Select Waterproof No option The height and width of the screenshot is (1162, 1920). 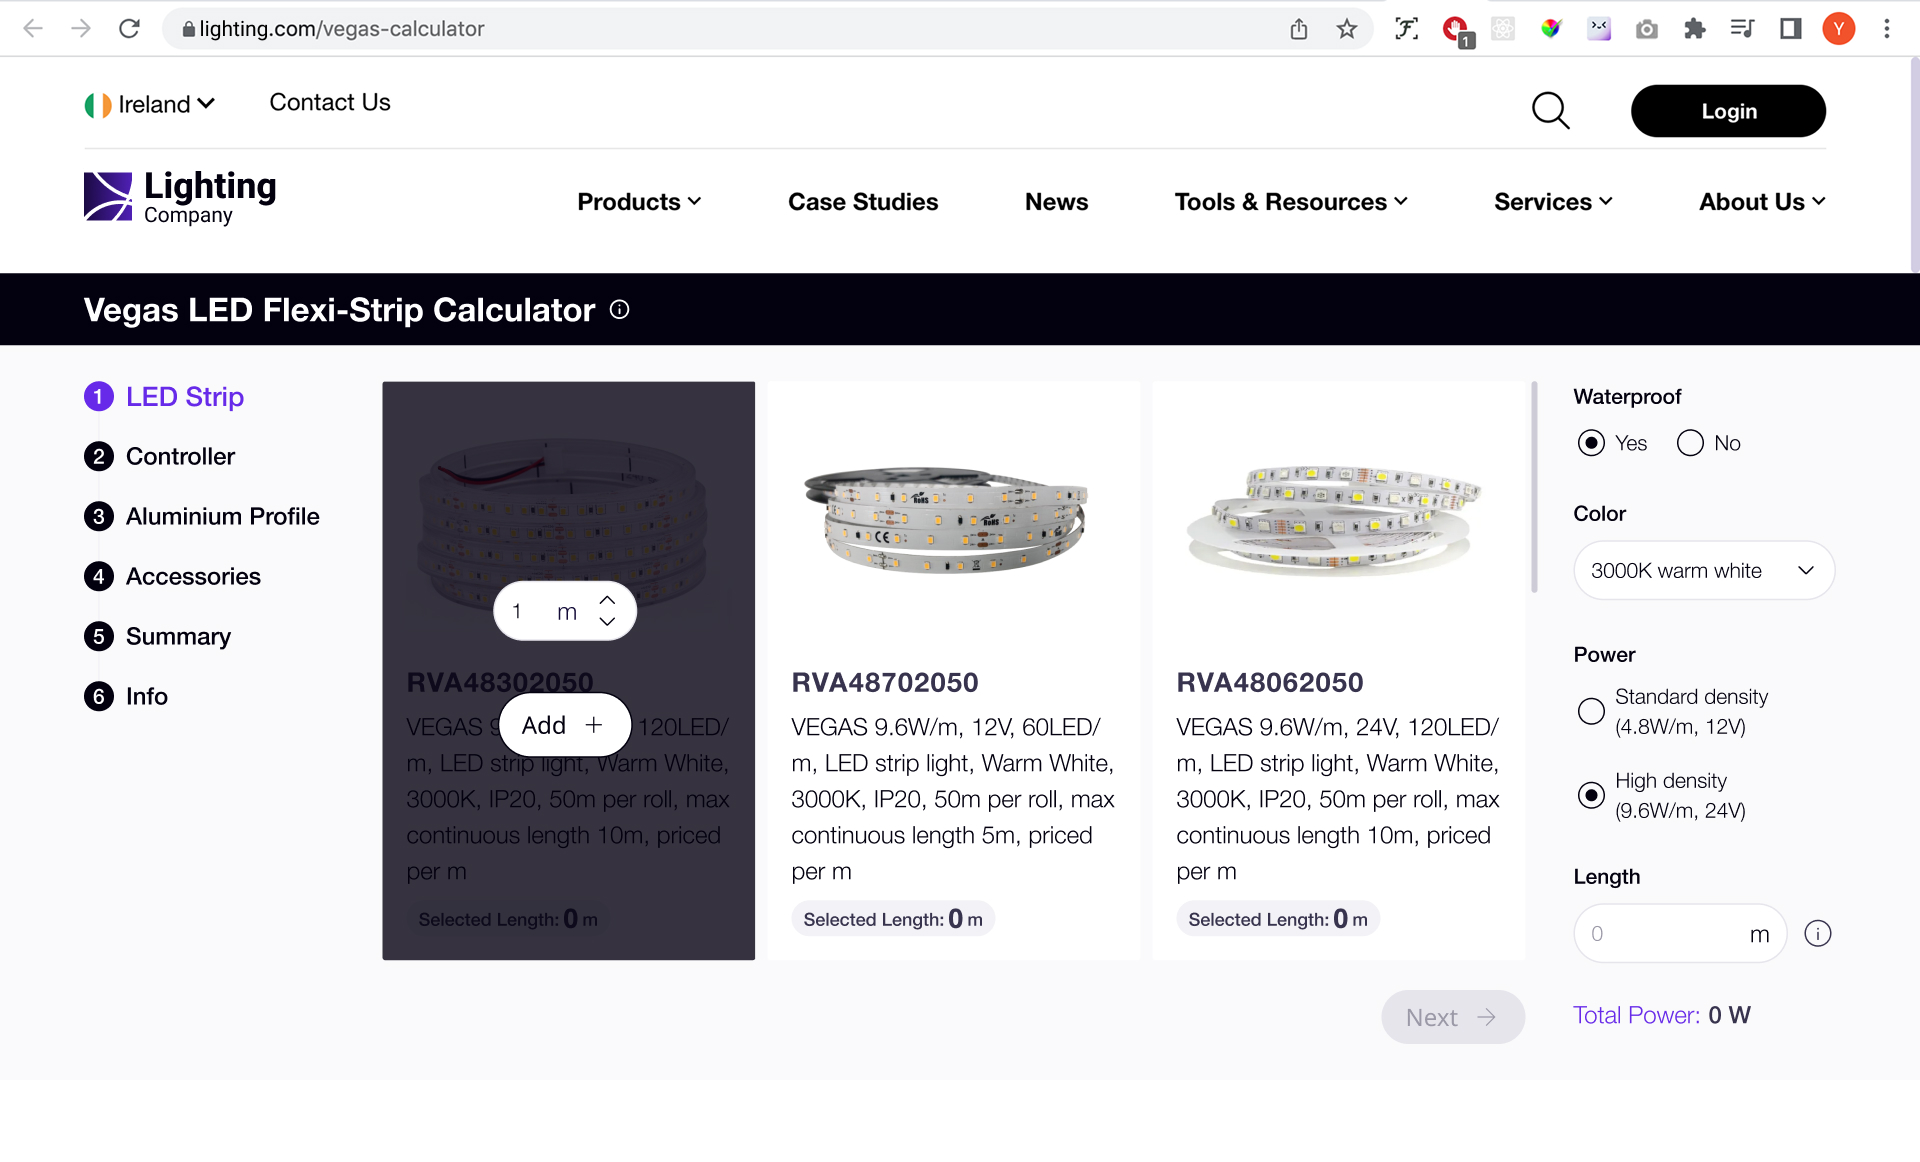point(1690,443)
